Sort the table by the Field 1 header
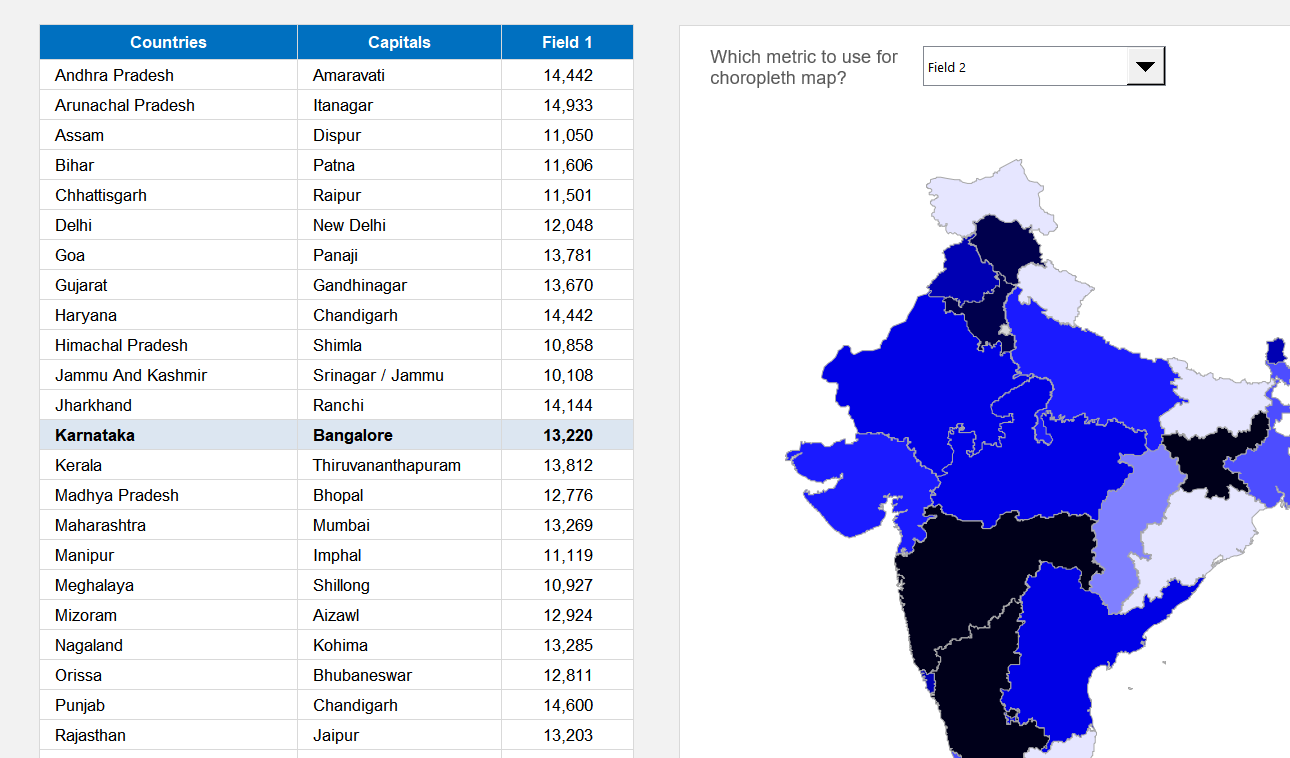 566,42
